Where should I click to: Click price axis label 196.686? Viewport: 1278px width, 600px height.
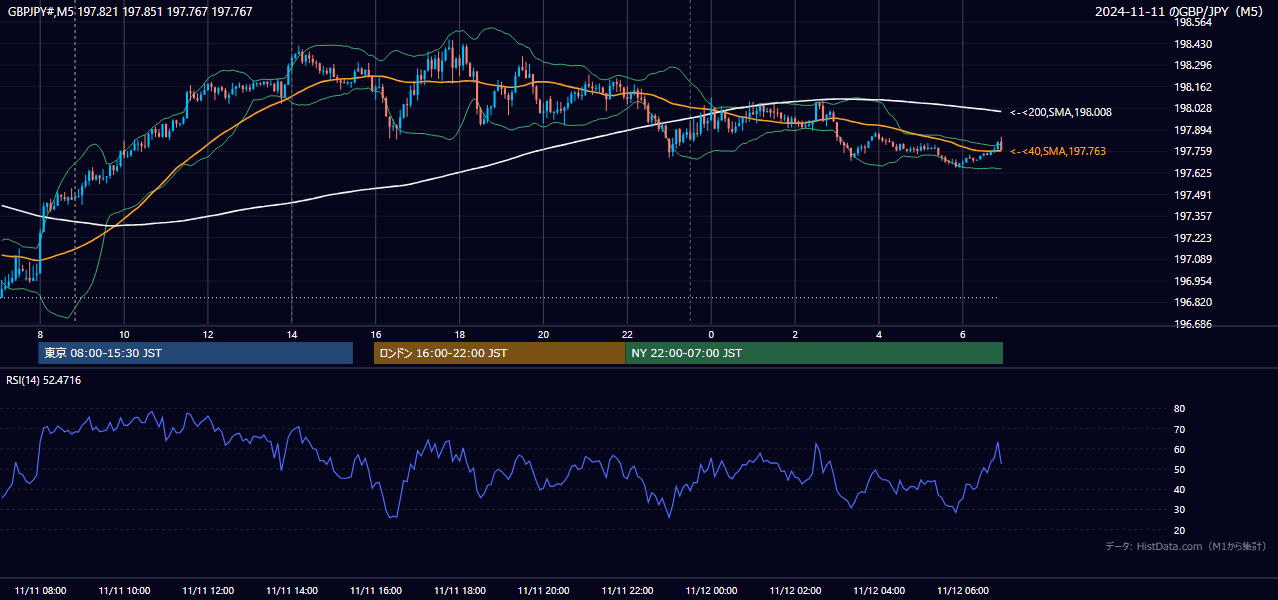1193,324
